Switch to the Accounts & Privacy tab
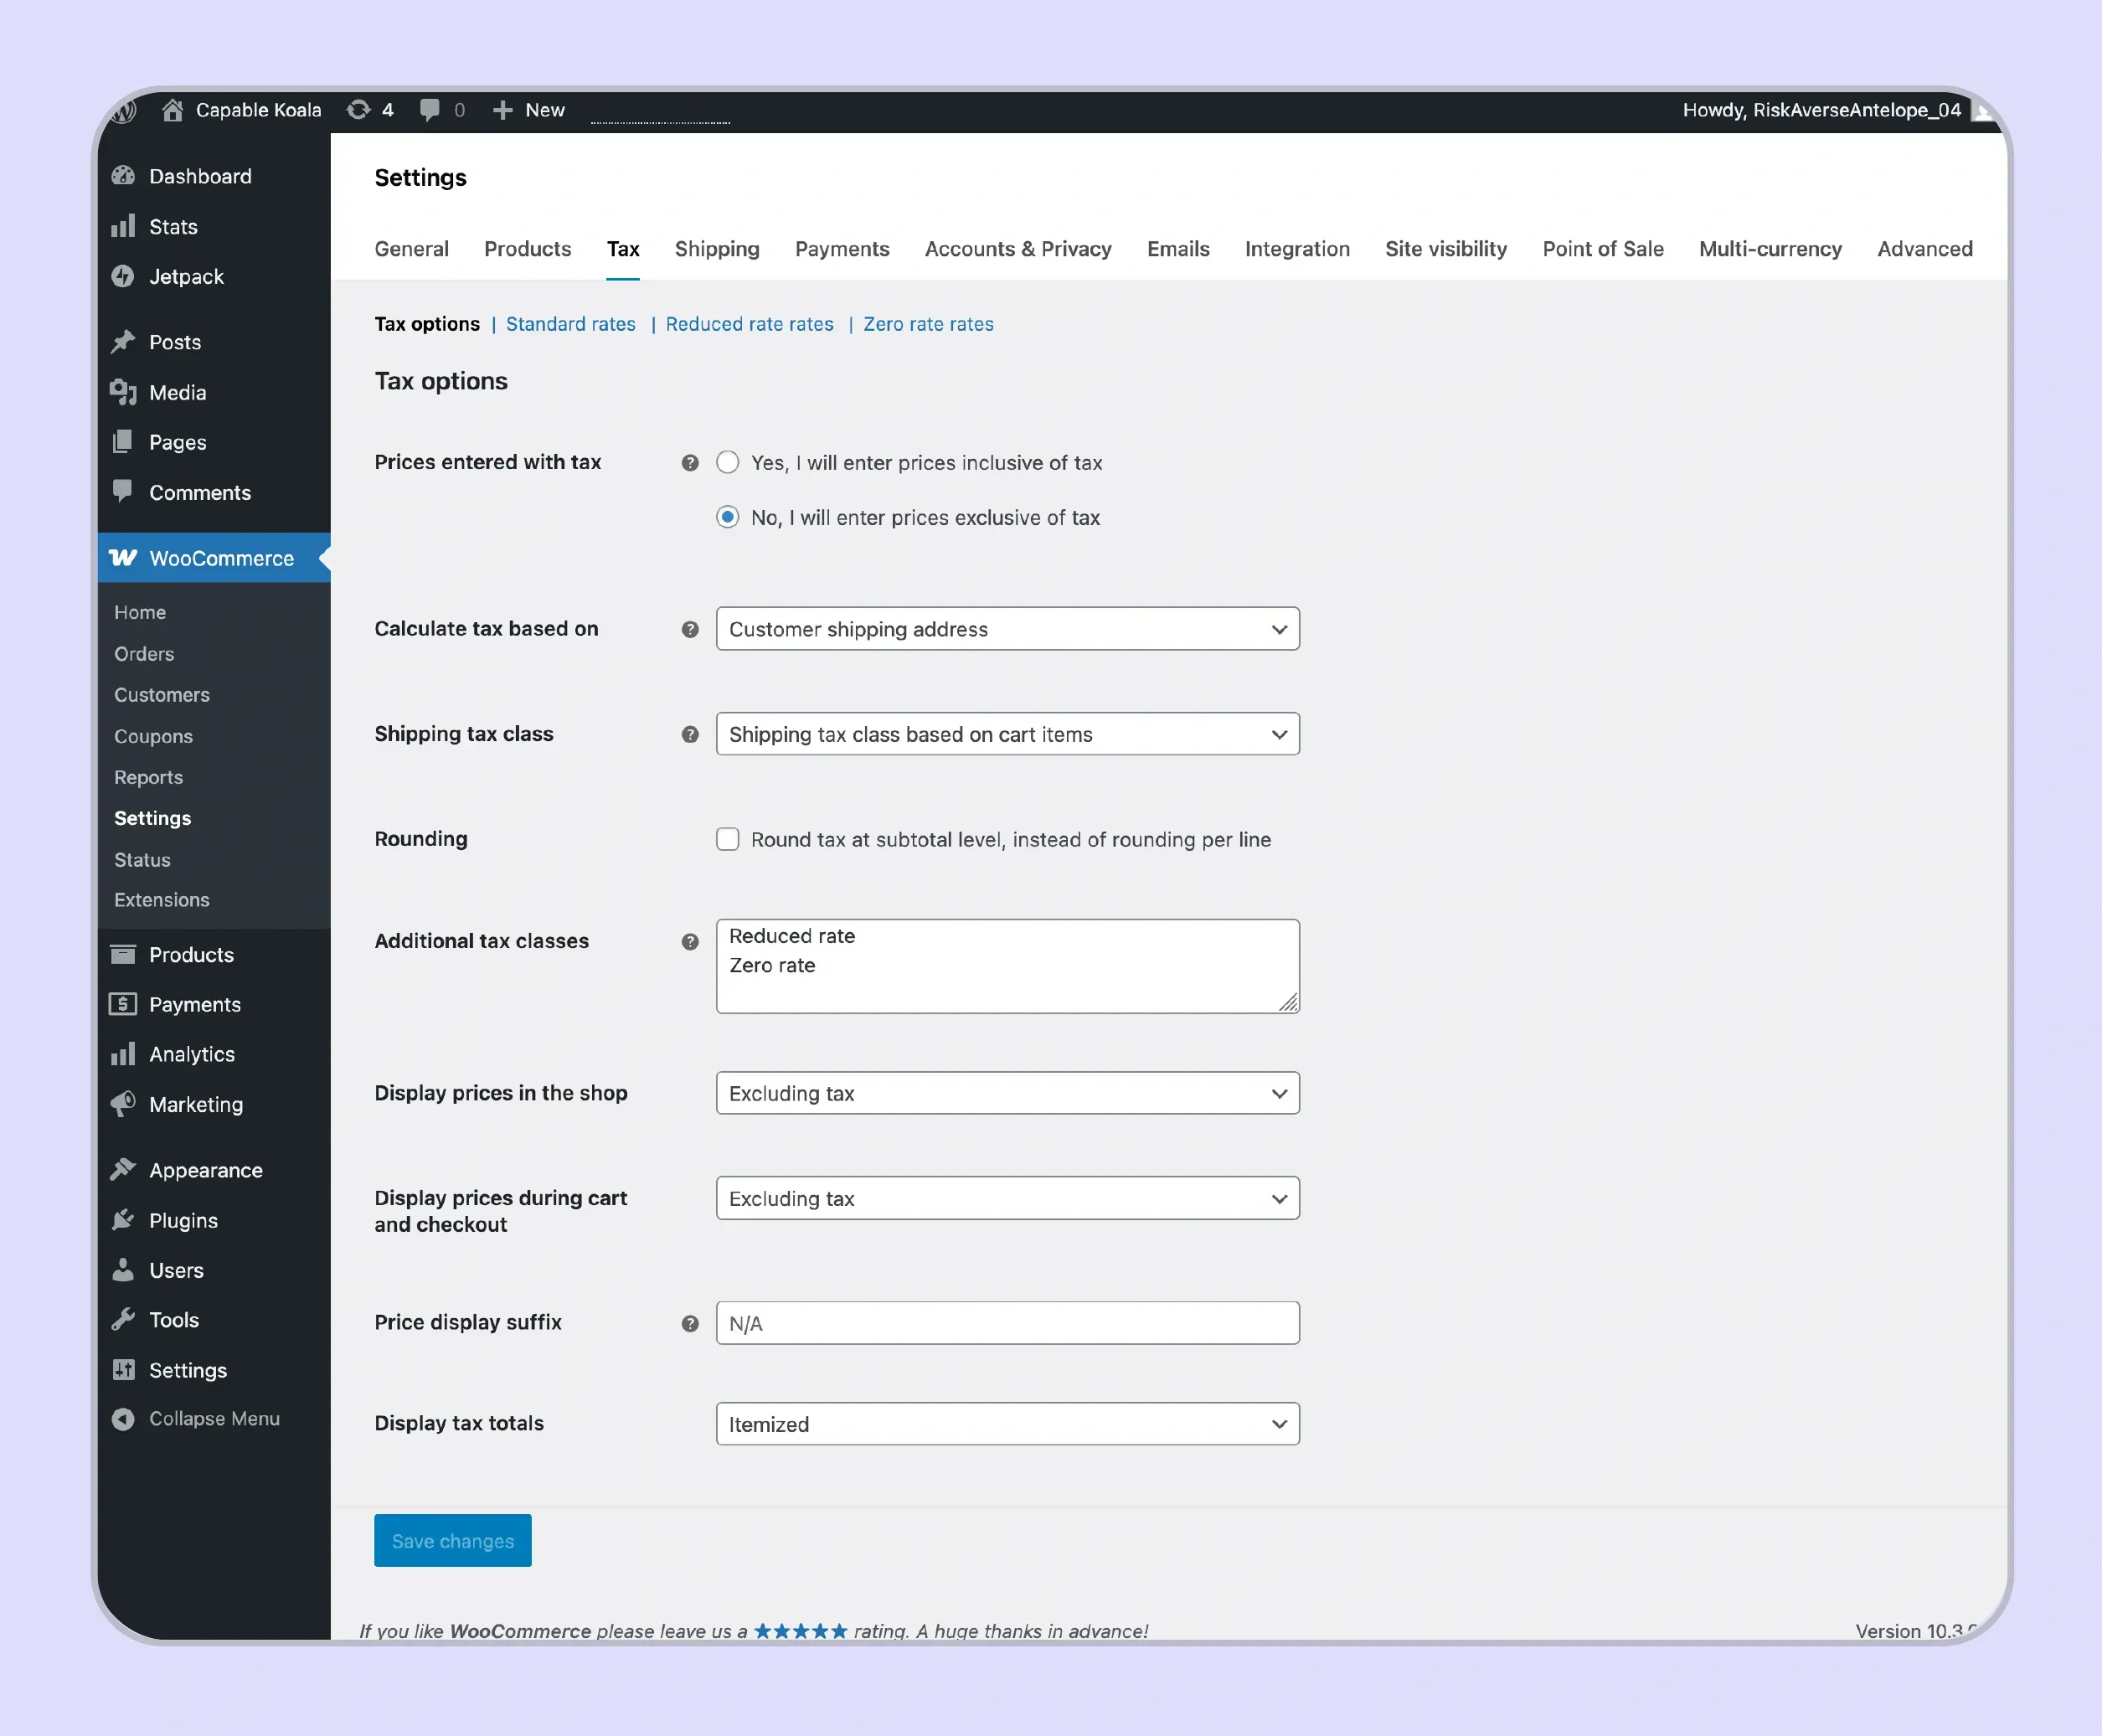The height and width of the screenshot is (1736, 2102). click(x=1018, y=249)
